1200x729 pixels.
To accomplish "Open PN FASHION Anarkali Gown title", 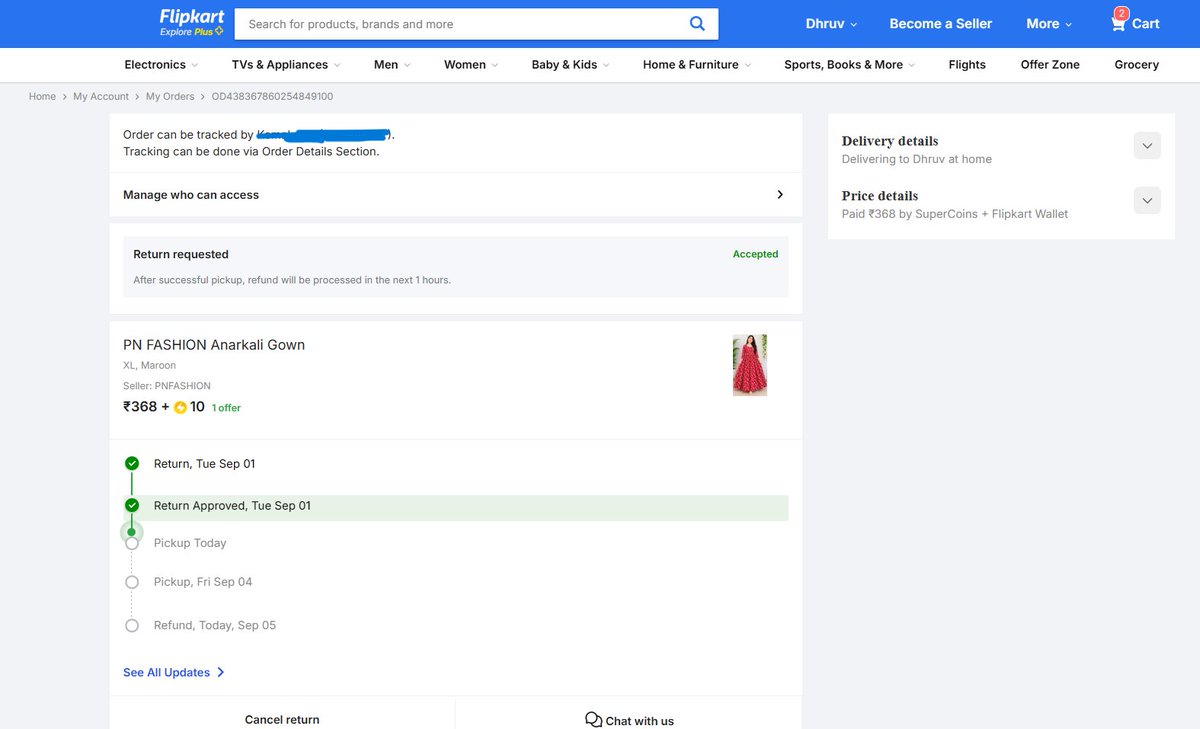I will coord(214,345).
